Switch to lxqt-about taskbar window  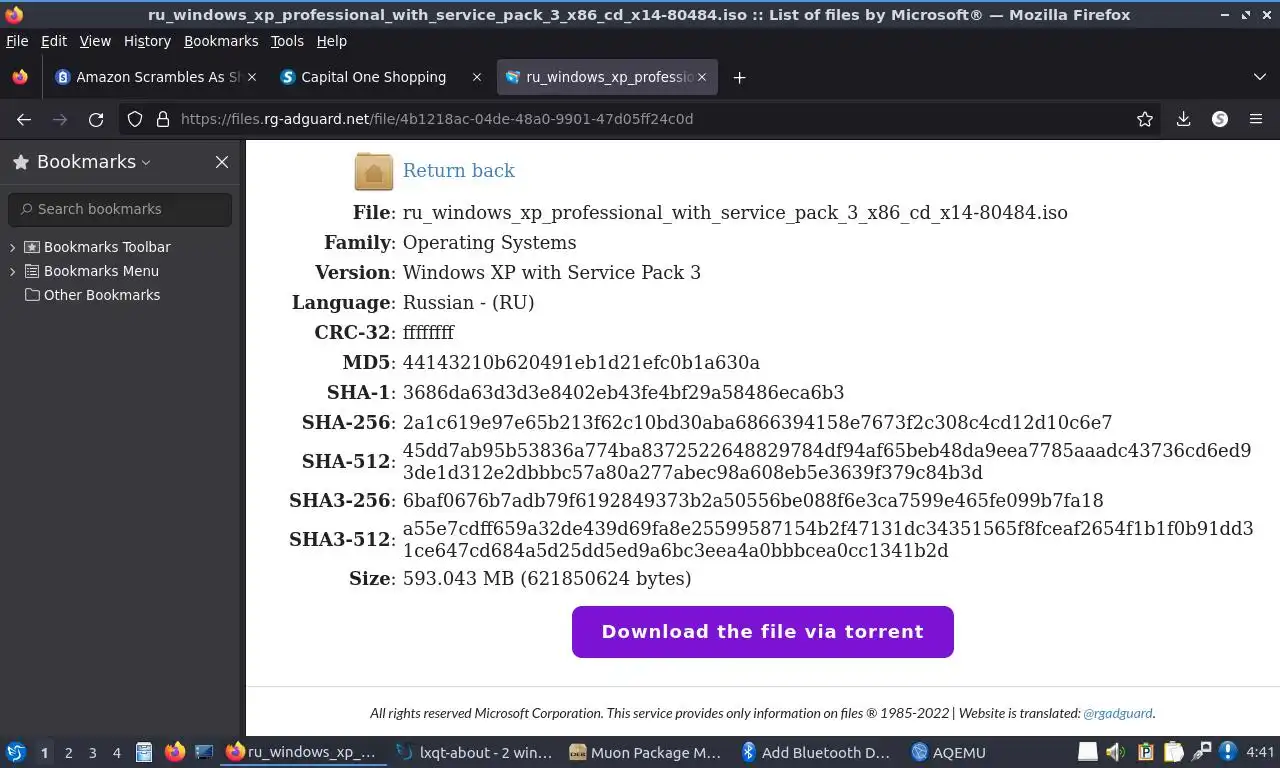[474, 752]
